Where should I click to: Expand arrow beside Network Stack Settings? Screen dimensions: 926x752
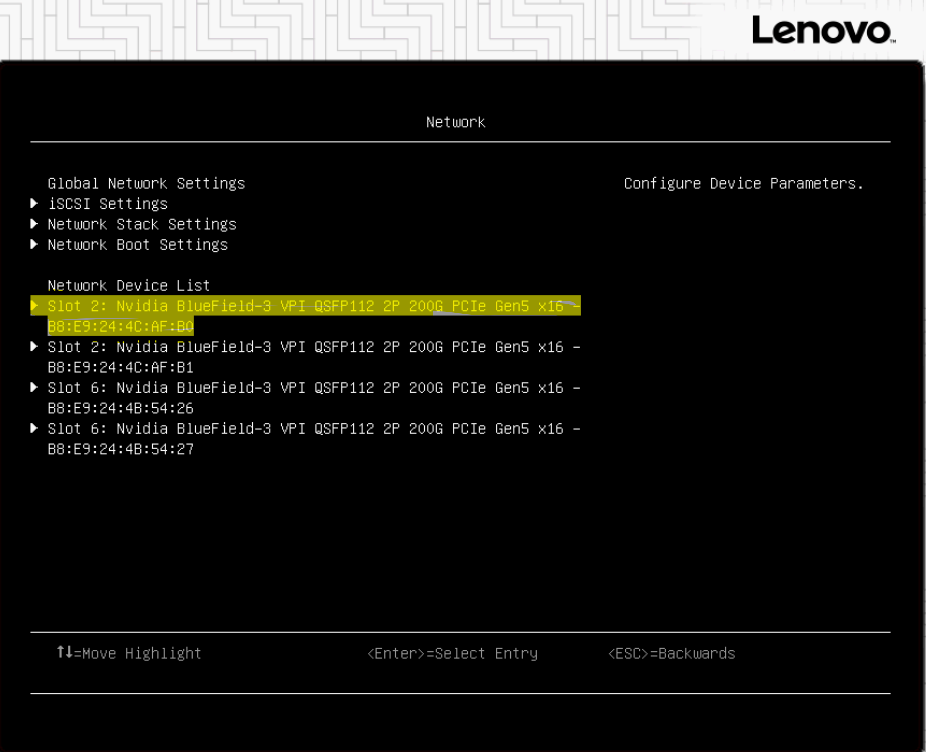click(34, 224)
